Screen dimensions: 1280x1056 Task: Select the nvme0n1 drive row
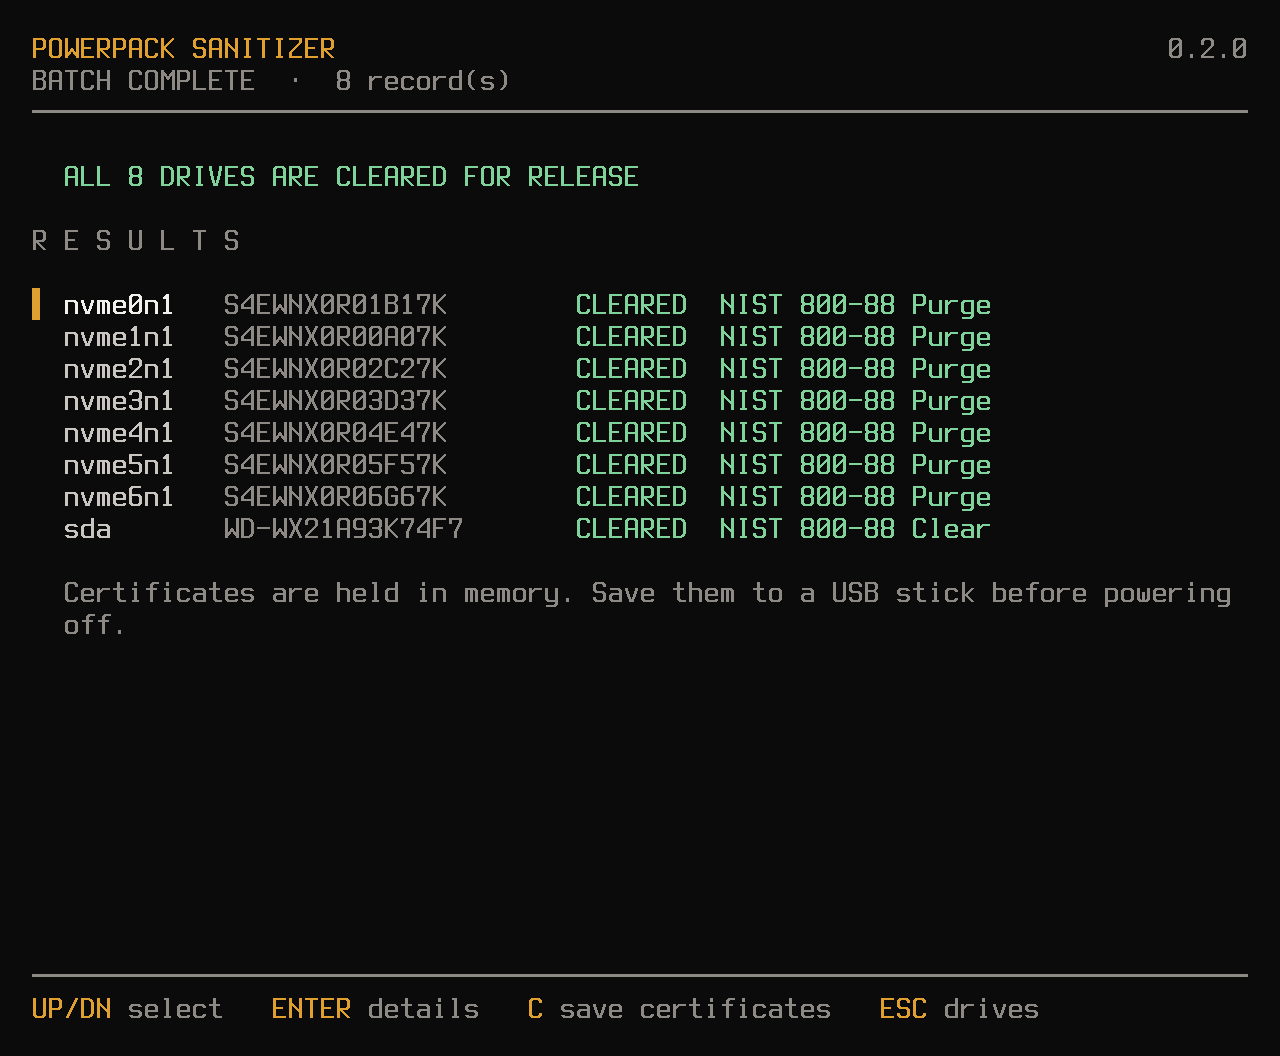click(x=640, y=304)
